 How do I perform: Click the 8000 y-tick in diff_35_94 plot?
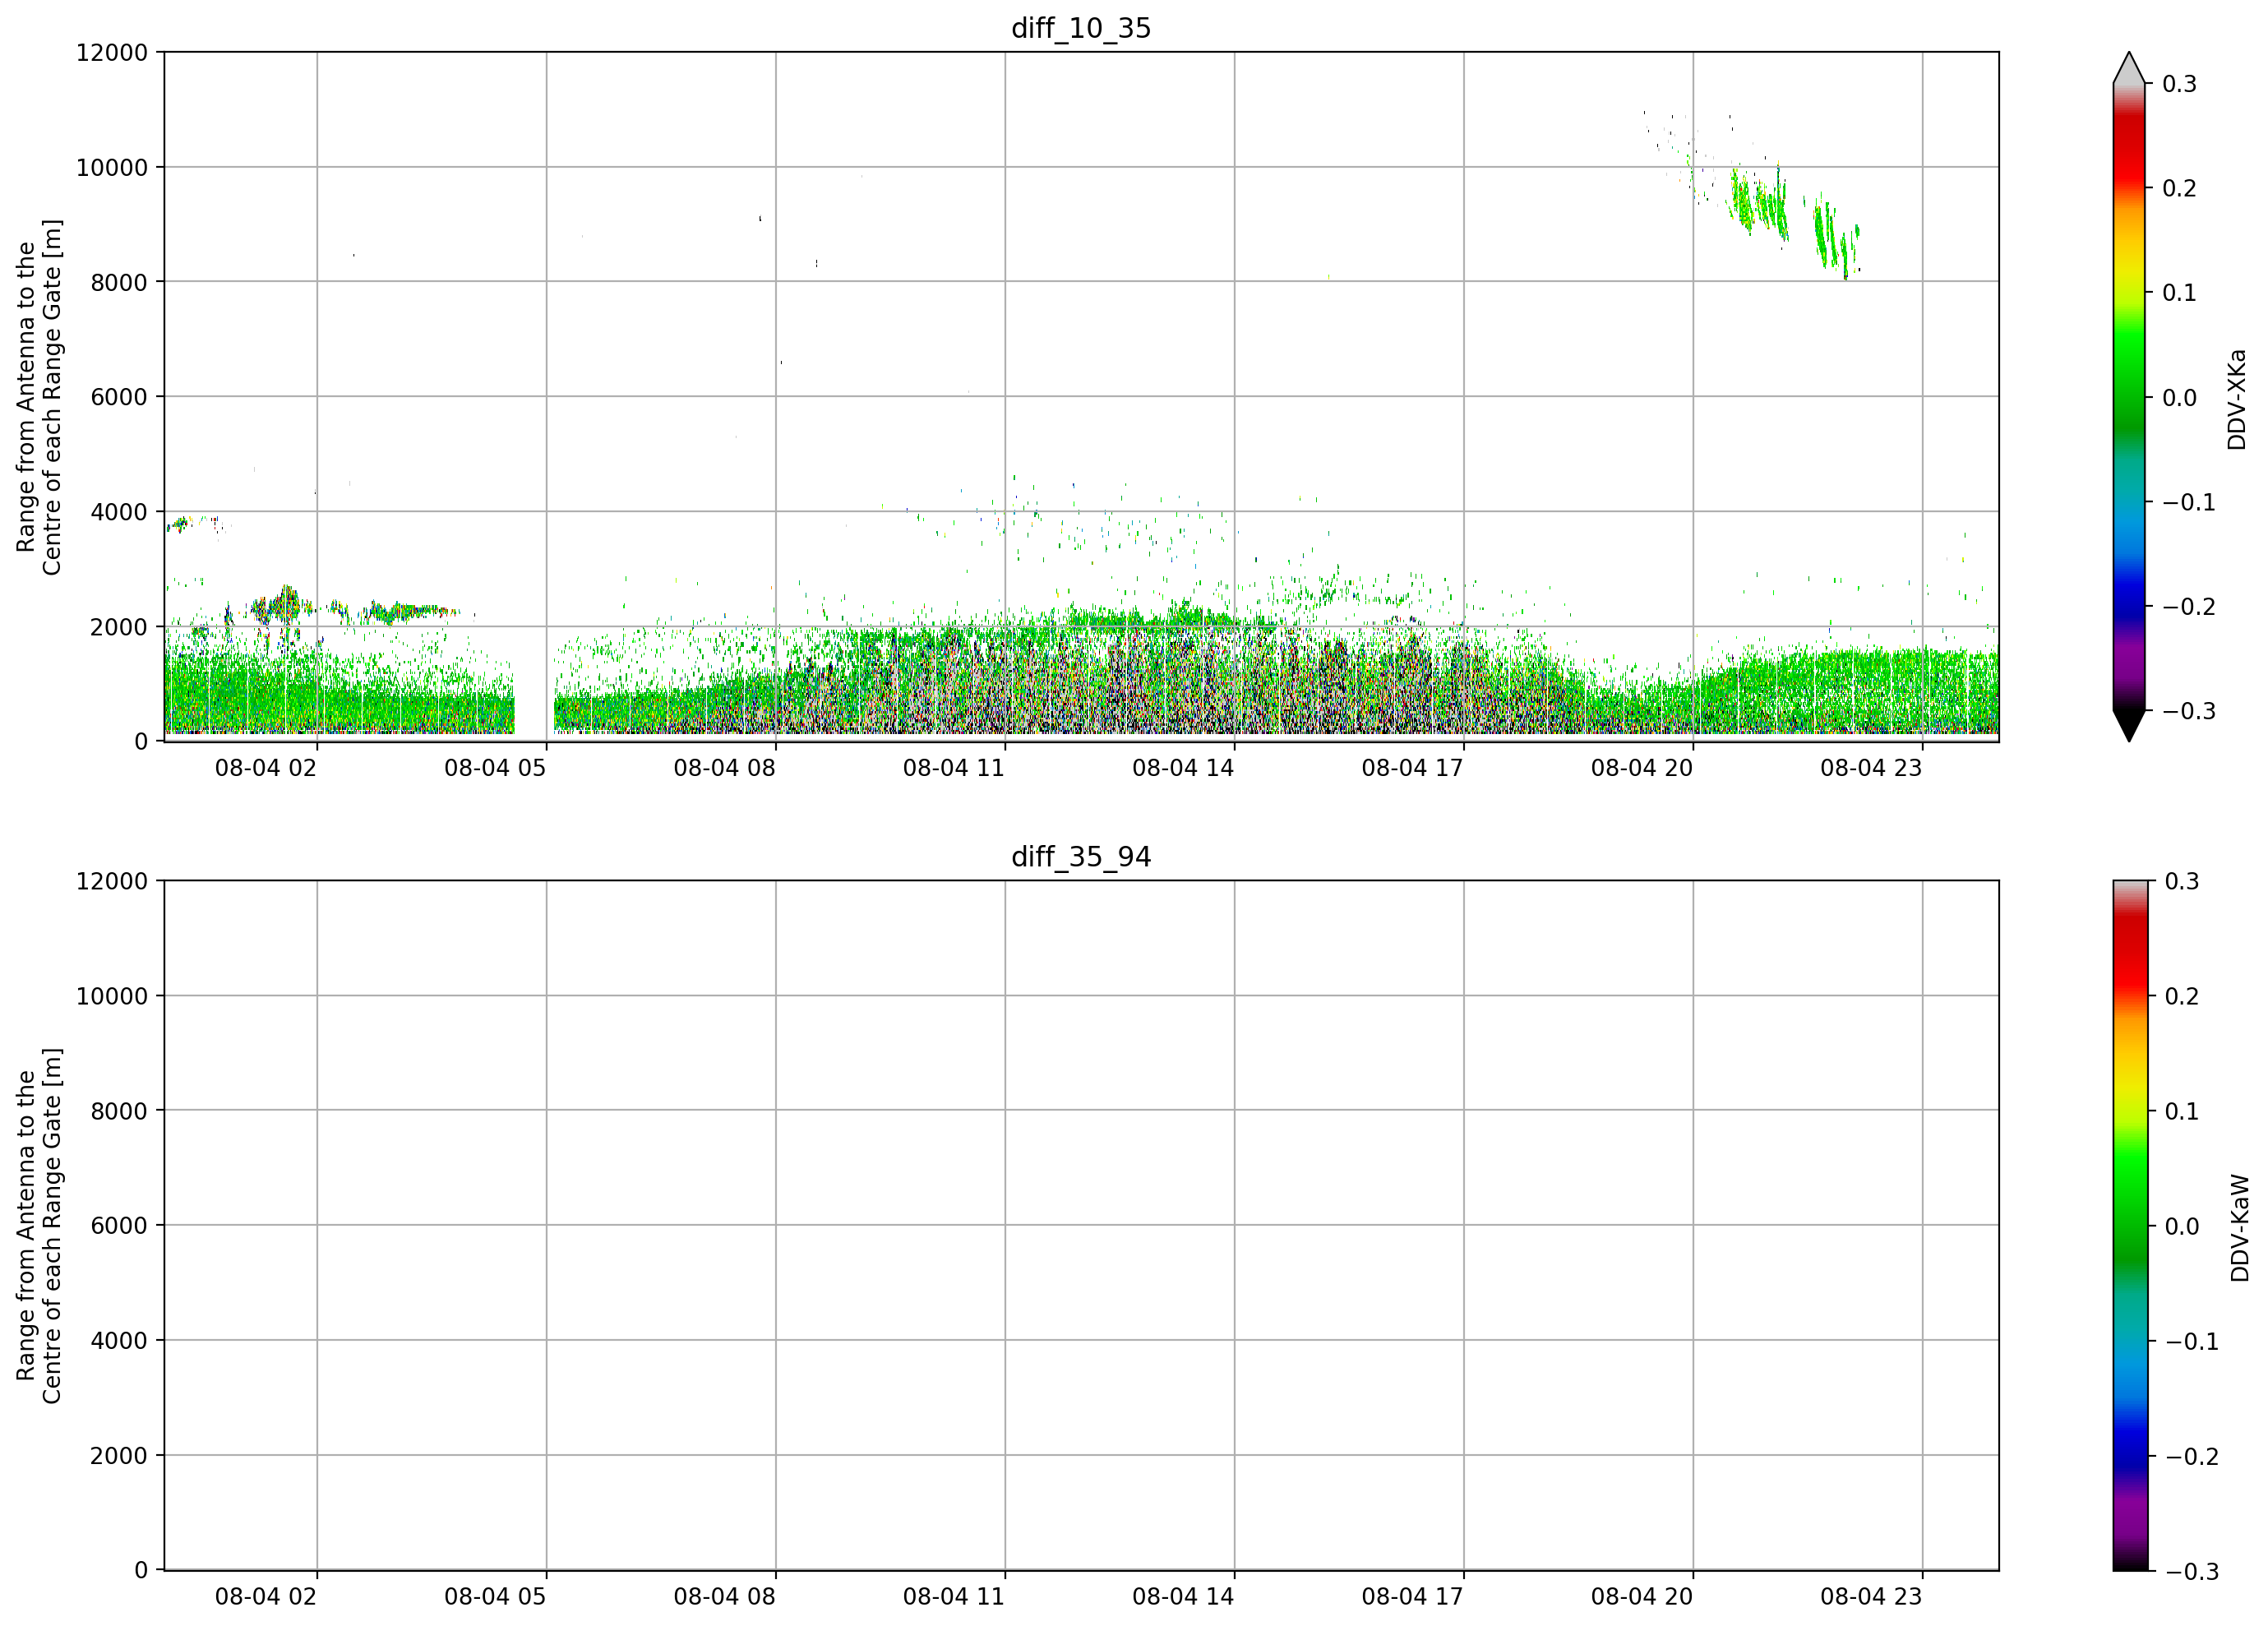[x=119, y=1111]
